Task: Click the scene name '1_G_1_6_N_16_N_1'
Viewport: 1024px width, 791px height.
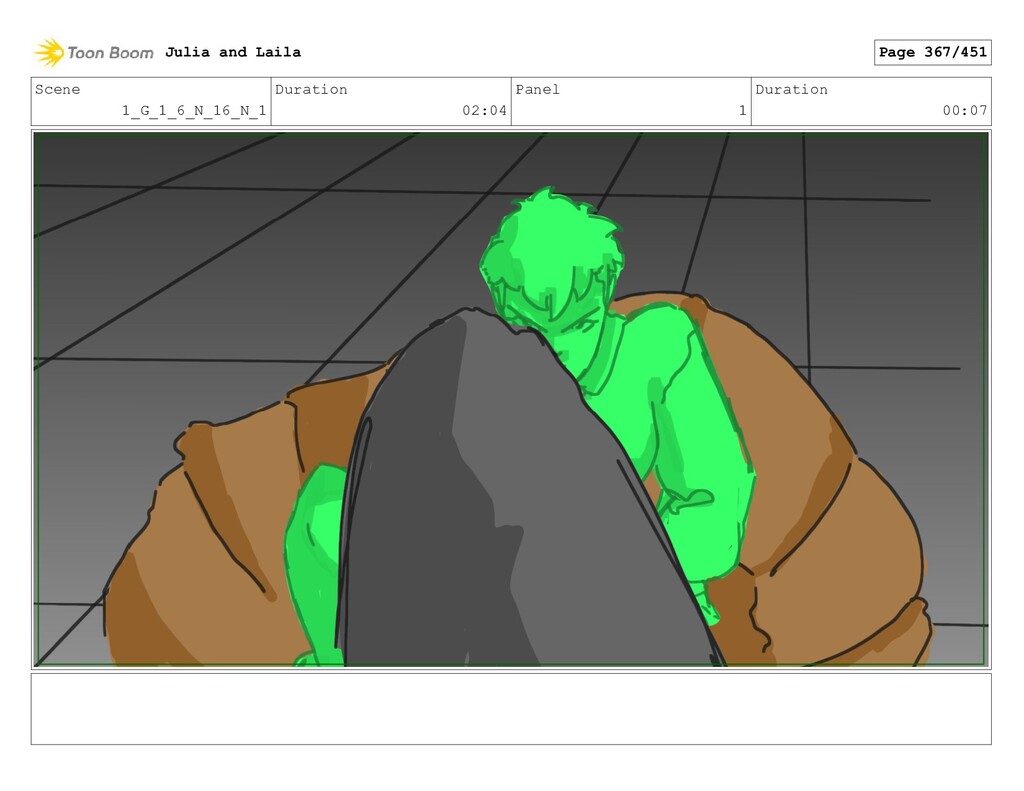Action: pos(194,110)
